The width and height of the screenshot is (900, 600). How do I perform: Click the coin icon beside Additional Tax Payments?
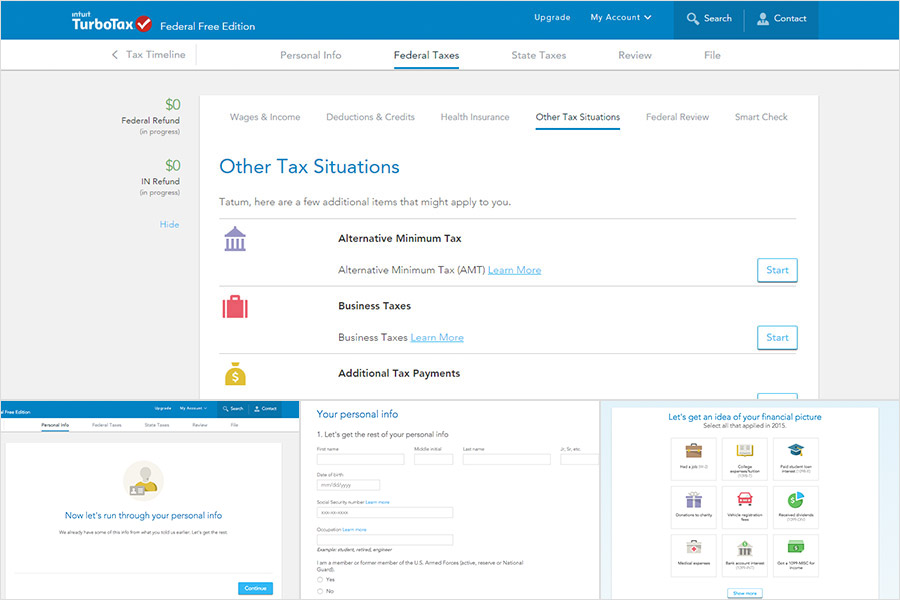click(234, 374)
